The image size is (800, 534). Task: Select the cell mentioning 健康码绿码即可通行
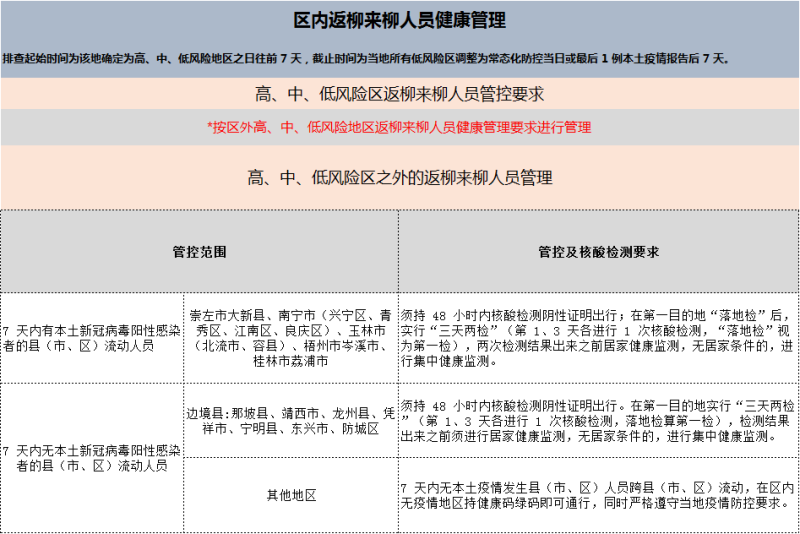tap(598, 495)
